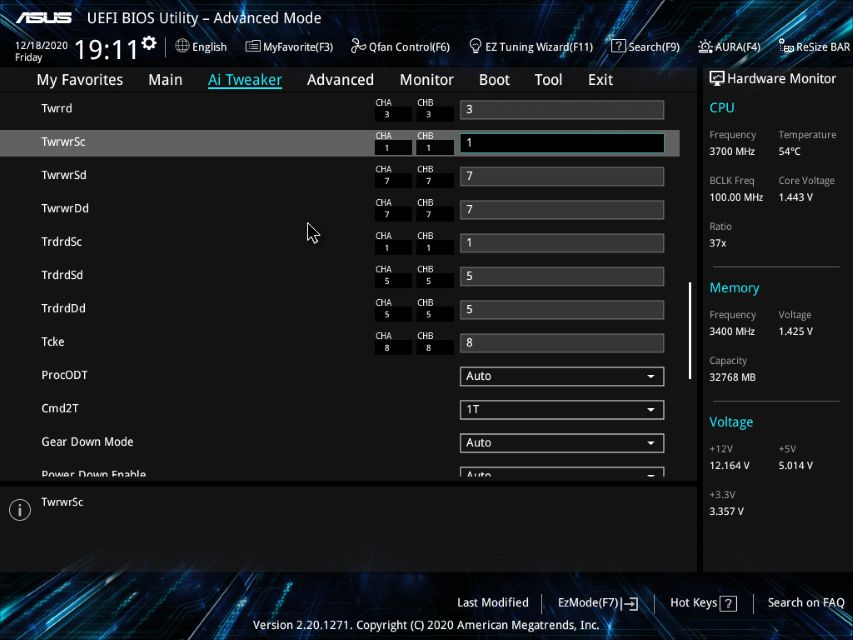Open MyFavorite(F3) list icon
Viewport: 853px width, 640px height.
tap(252, 47)
